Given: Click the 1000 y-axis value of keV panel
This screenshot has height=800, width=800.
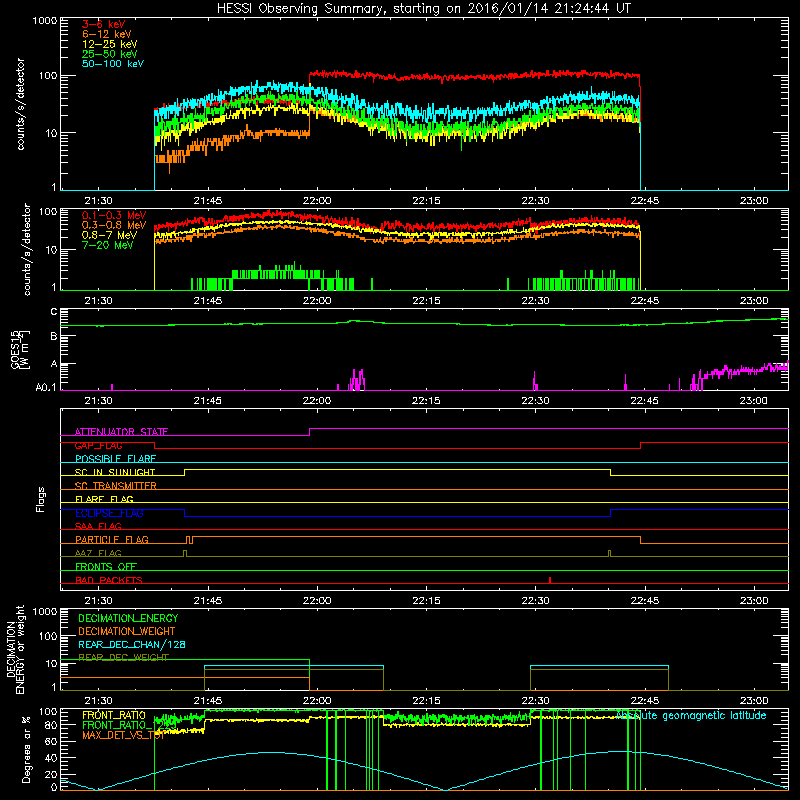Looking at the screenshot, I should tap(44, 21).
